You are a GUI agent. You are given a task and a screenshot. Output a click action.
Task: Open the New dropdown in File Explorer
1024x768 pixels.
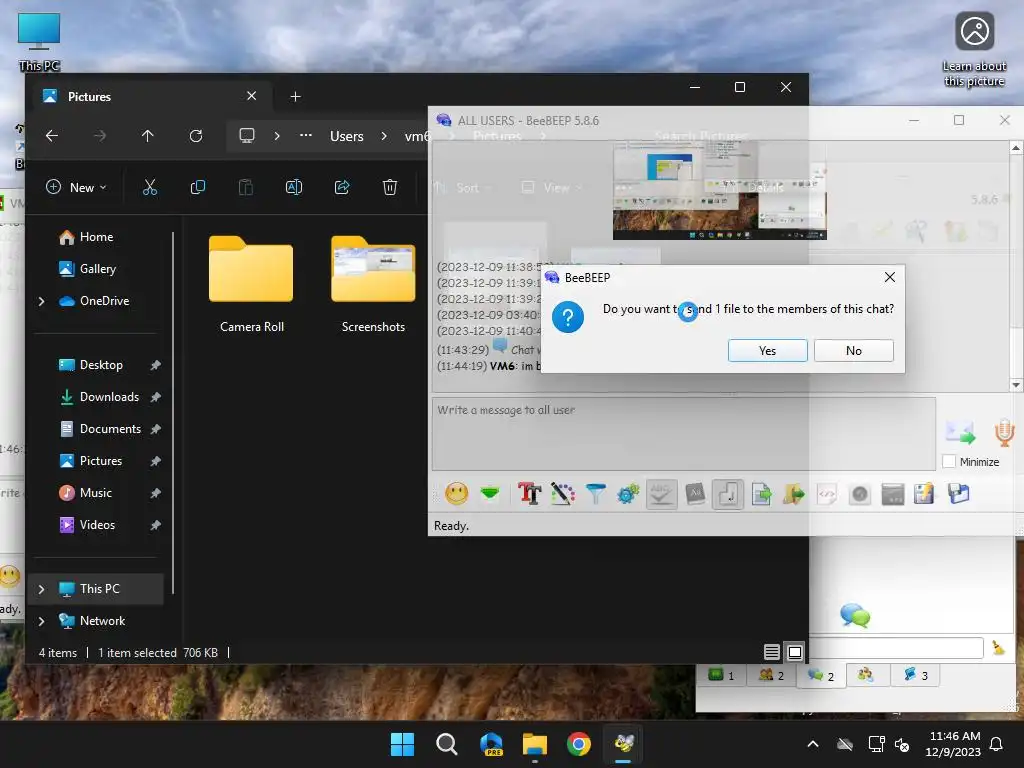click(76, 187)
